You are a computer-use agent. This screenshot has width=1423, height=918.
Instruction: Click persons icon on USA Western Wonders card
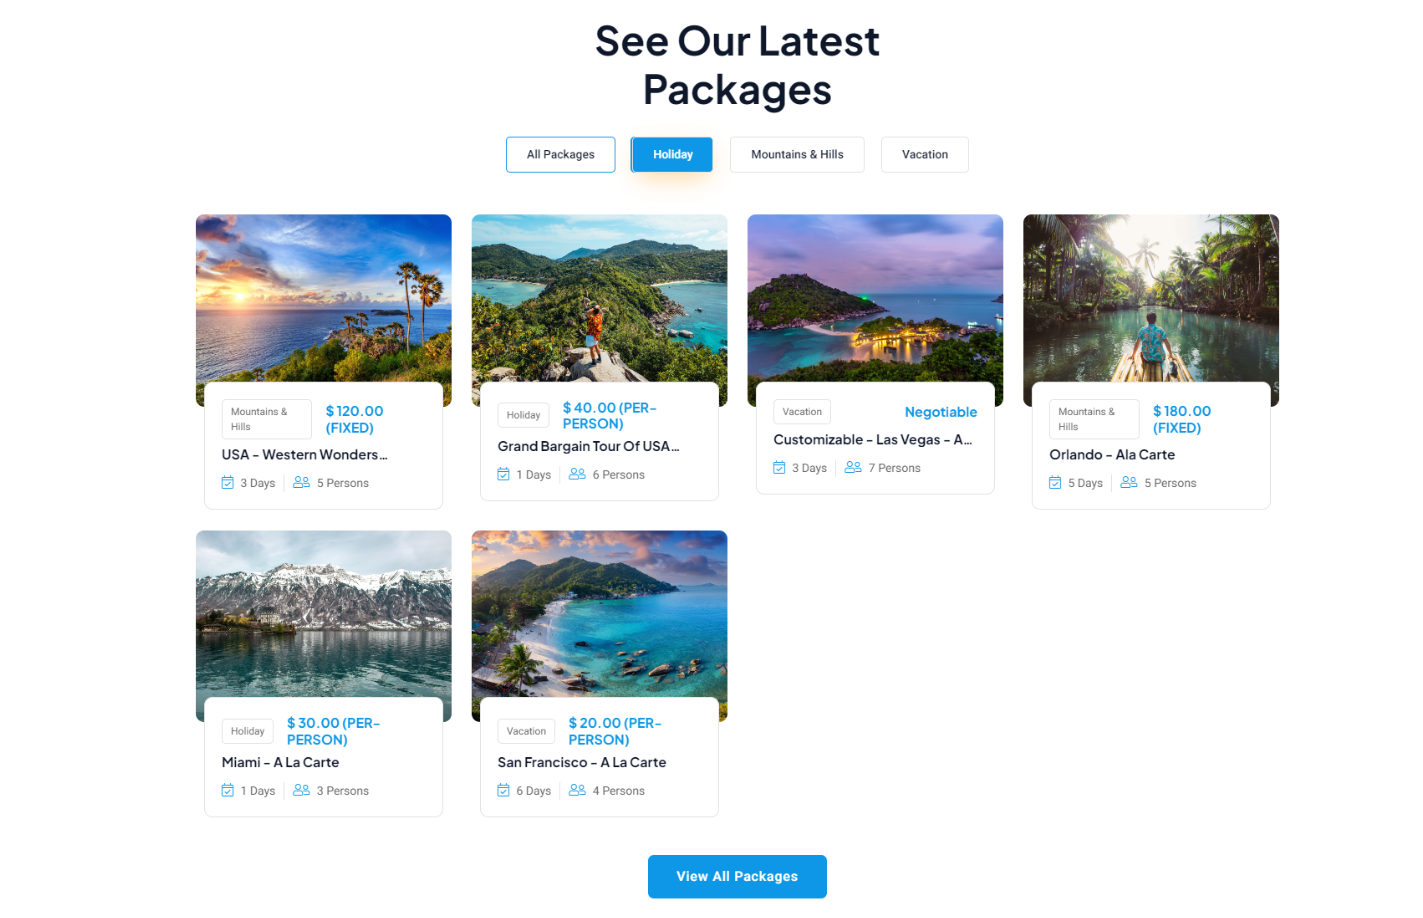coord(301,482)
